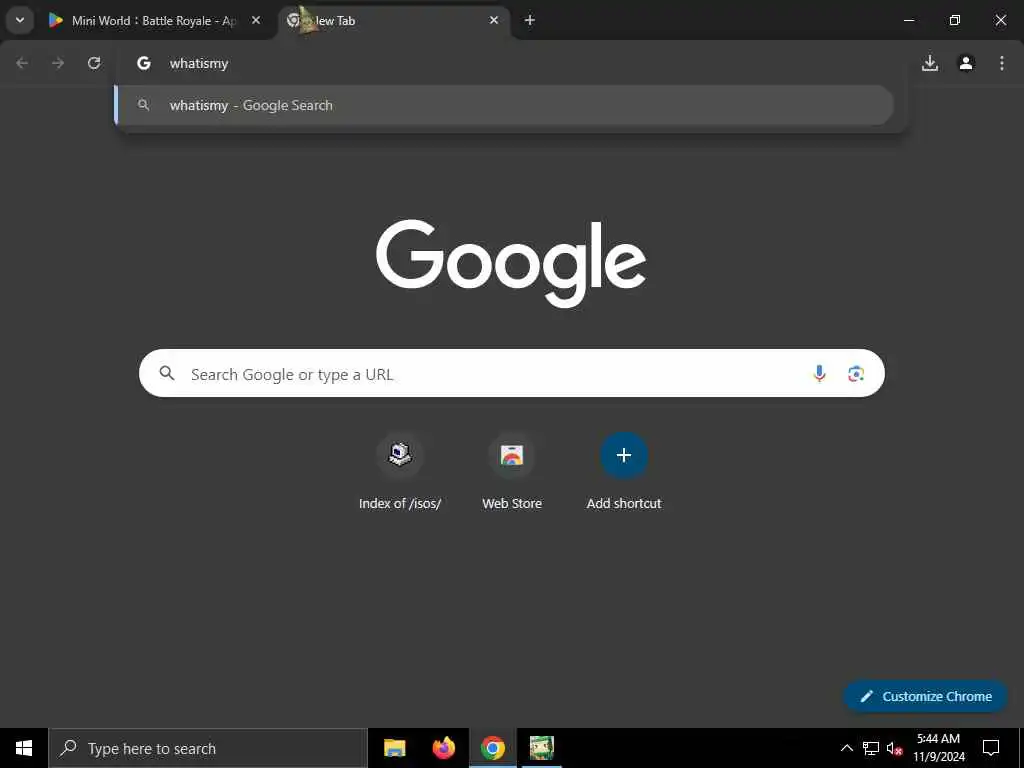Open the notification center icon
1024x768 pixels.
[x=991, y=748]
